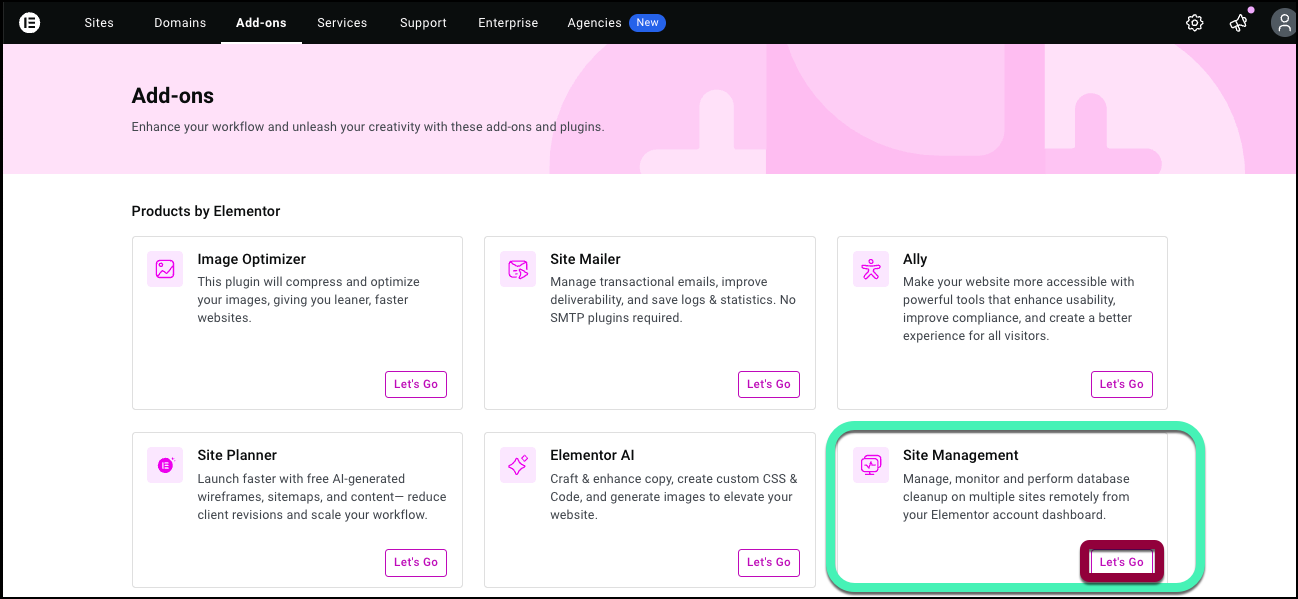Switch to the Services tab
This screenshot has width=1298, height=599.
[x=342, y=23]
